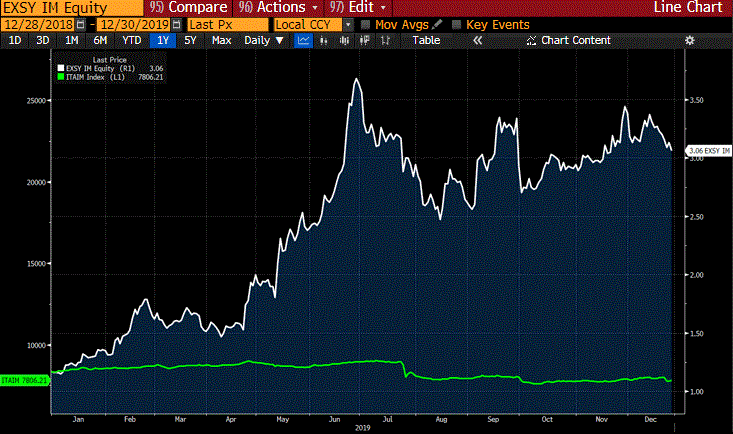Select line chart type icon
This screenshot has width=733, height=434.
[303, 41]
